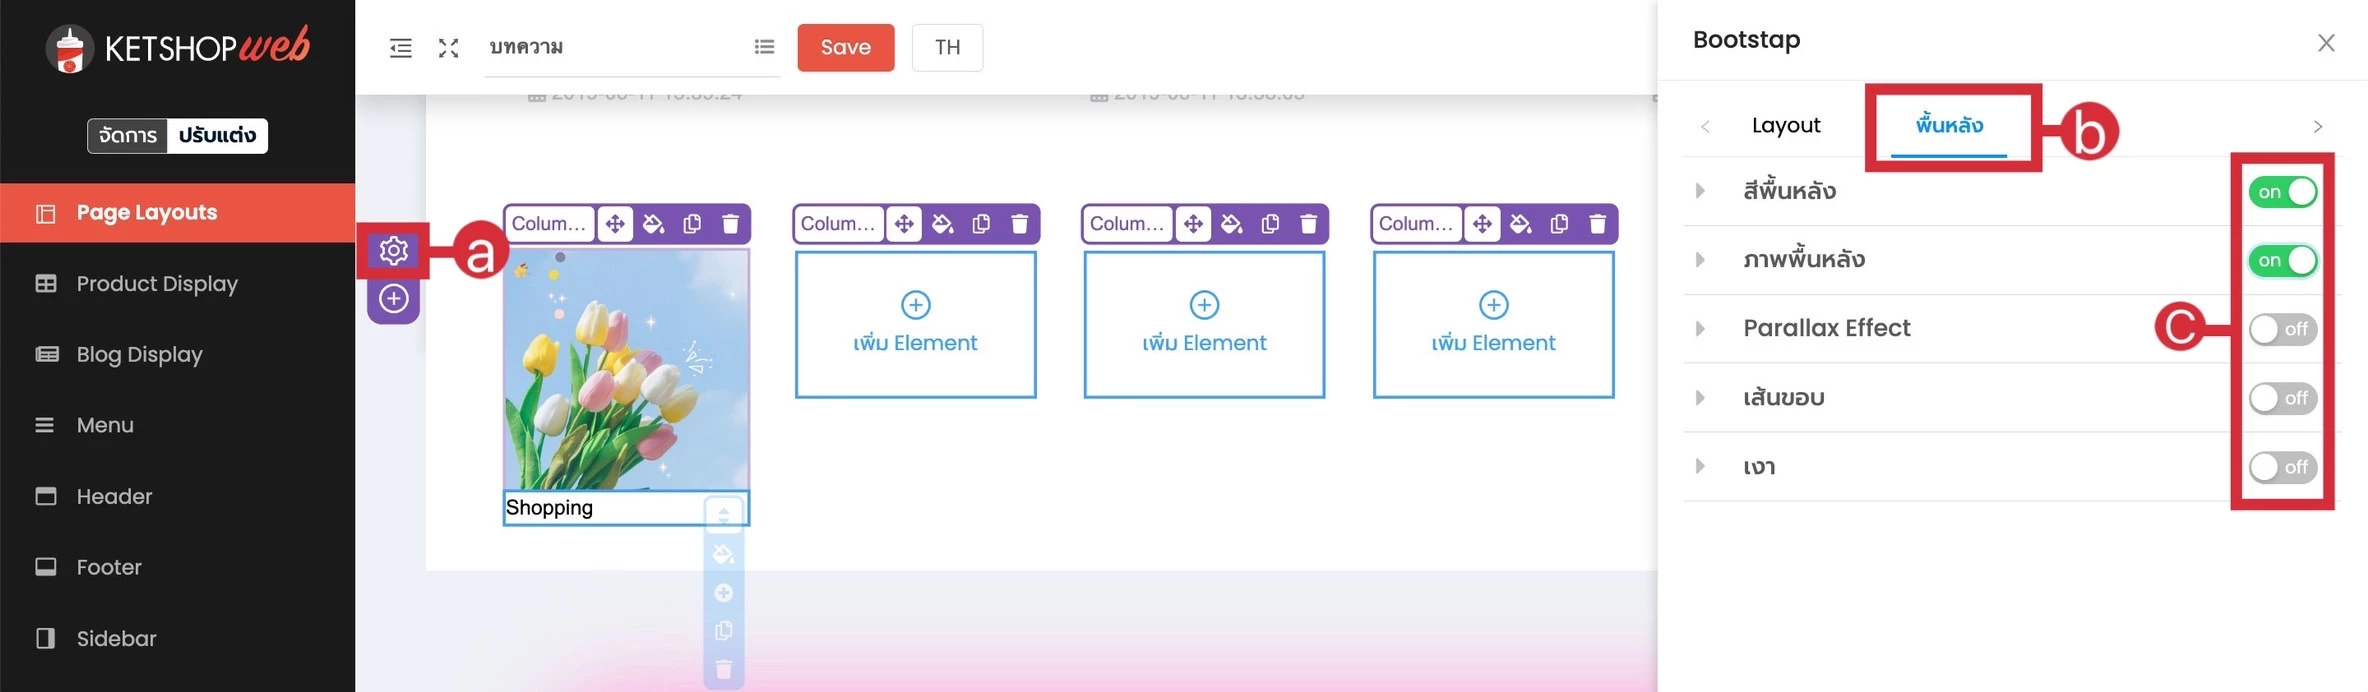Enable the เงา shadow toggle
Image resolution: width=2368 pixels, height=692 pixels.
[2282, 467]
